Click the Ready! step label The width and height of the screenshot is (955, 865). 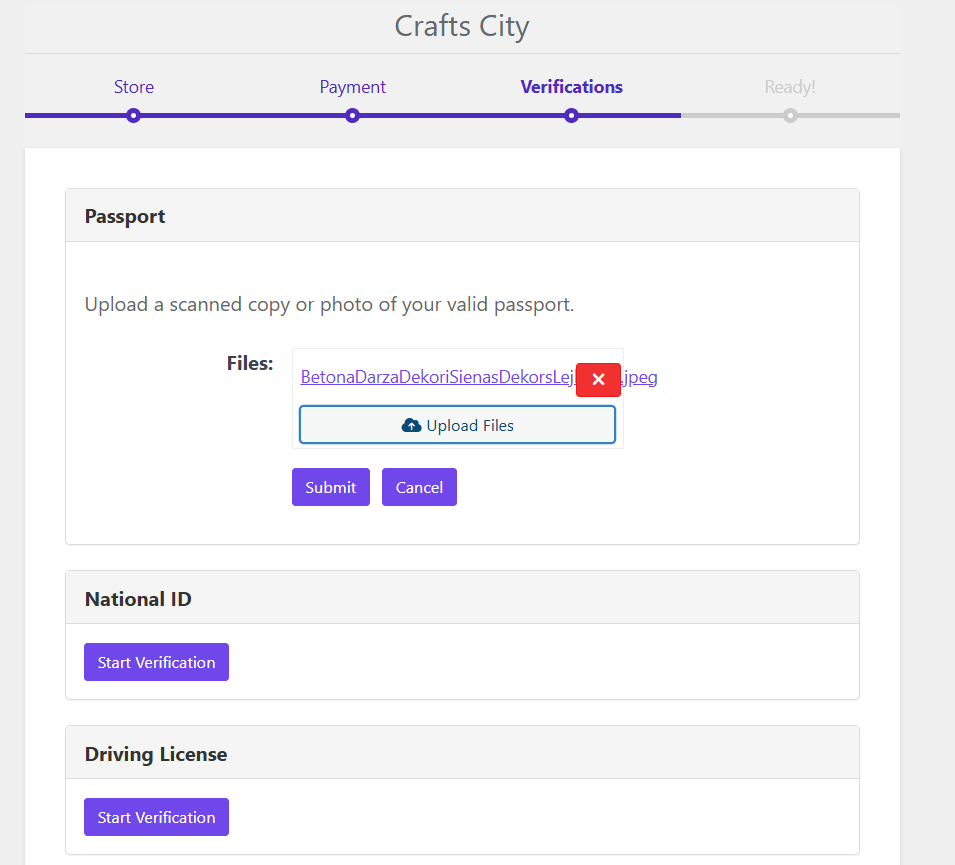(x=790, y=87)
